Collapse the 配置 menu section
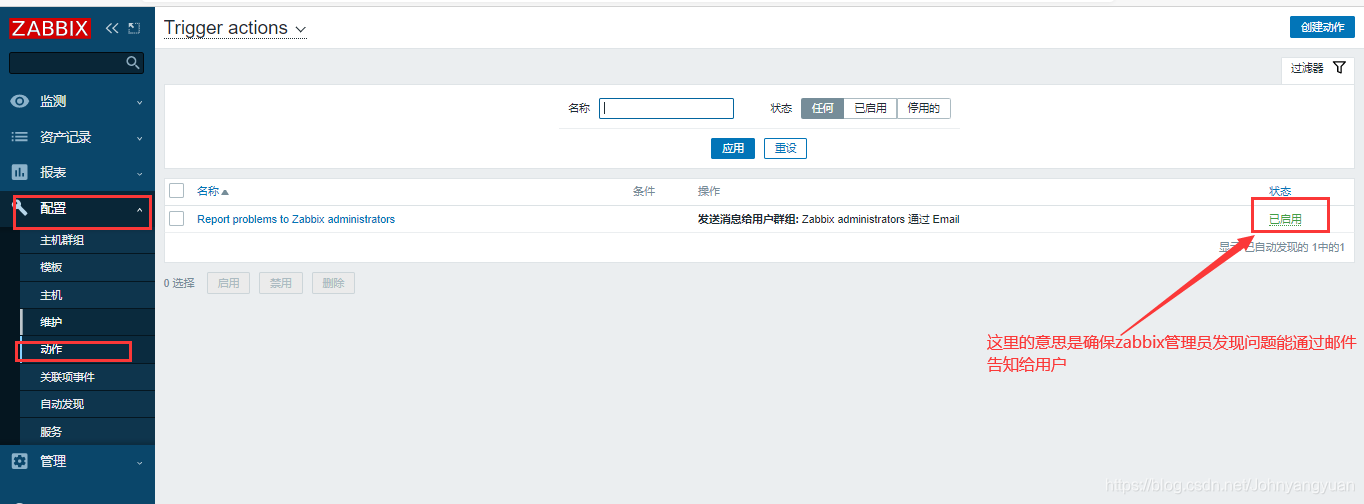 pos(77,208)
